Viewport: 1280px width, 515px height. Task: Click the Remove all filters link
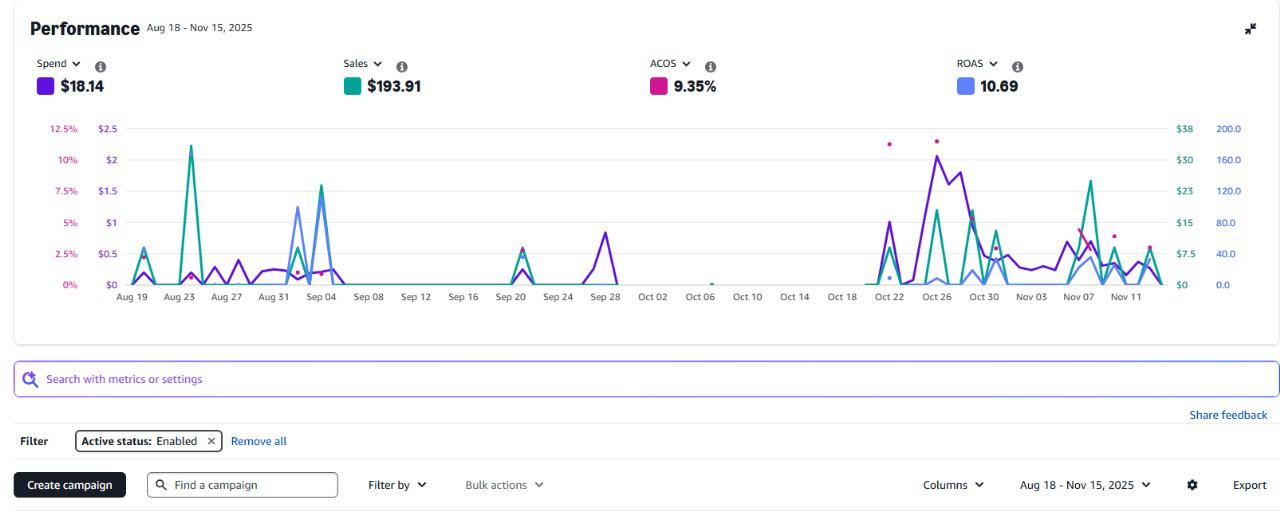pyautogui.click(x=258, y=441)
